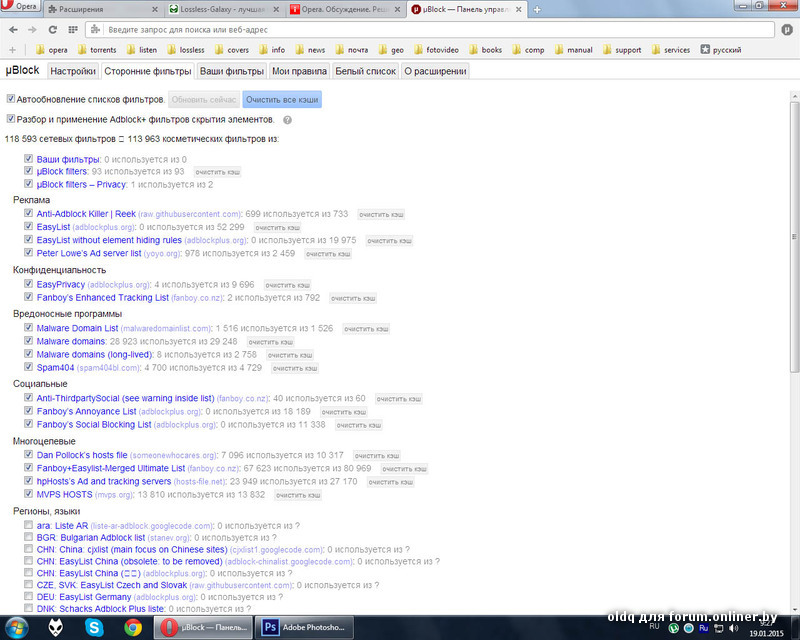The image size is (800, 640).
Task: Click 'Очистить все кэши' button
Action: (x=282, y=100)
